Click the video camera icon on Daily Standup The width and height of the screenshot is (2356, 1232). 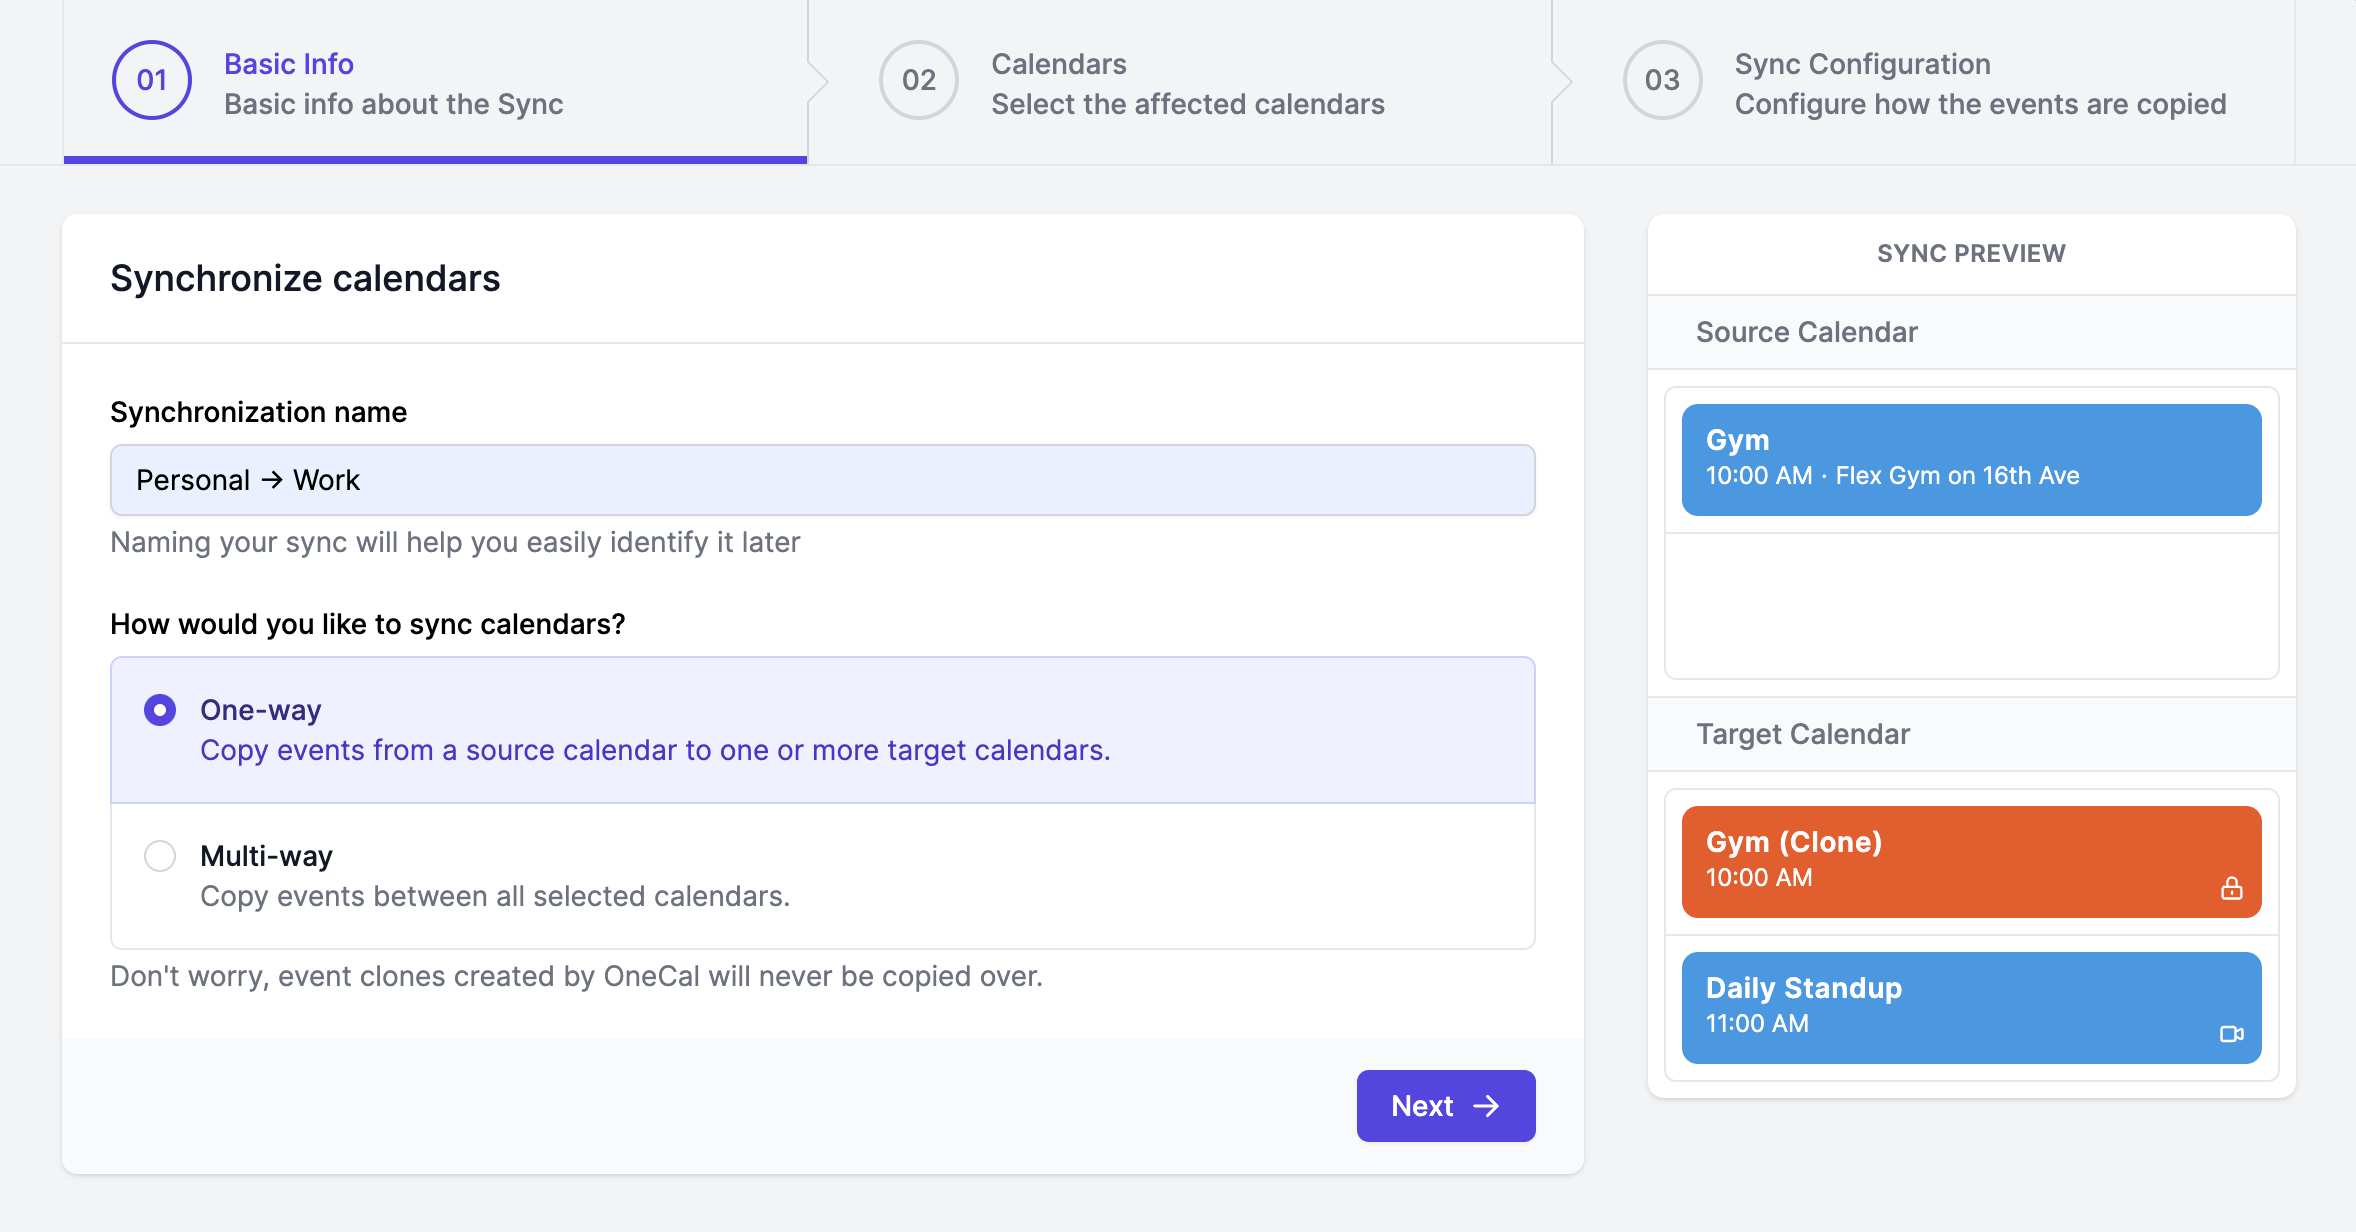pyautogui.click(x=2228, y=1033)
